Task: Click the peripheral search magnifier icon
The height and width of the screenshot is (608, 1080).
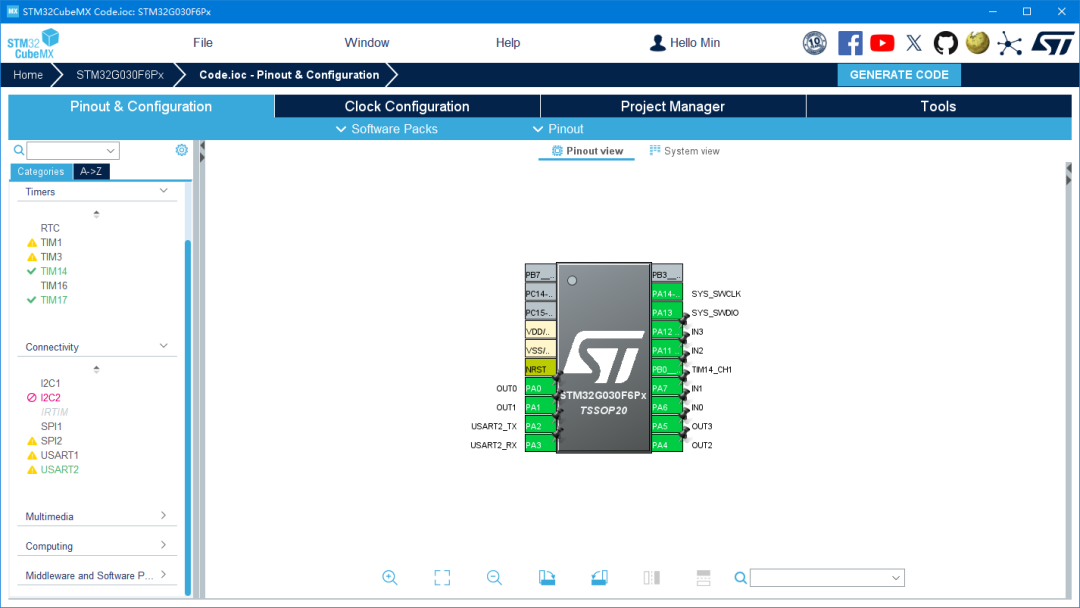Action: tap(19, 150)
